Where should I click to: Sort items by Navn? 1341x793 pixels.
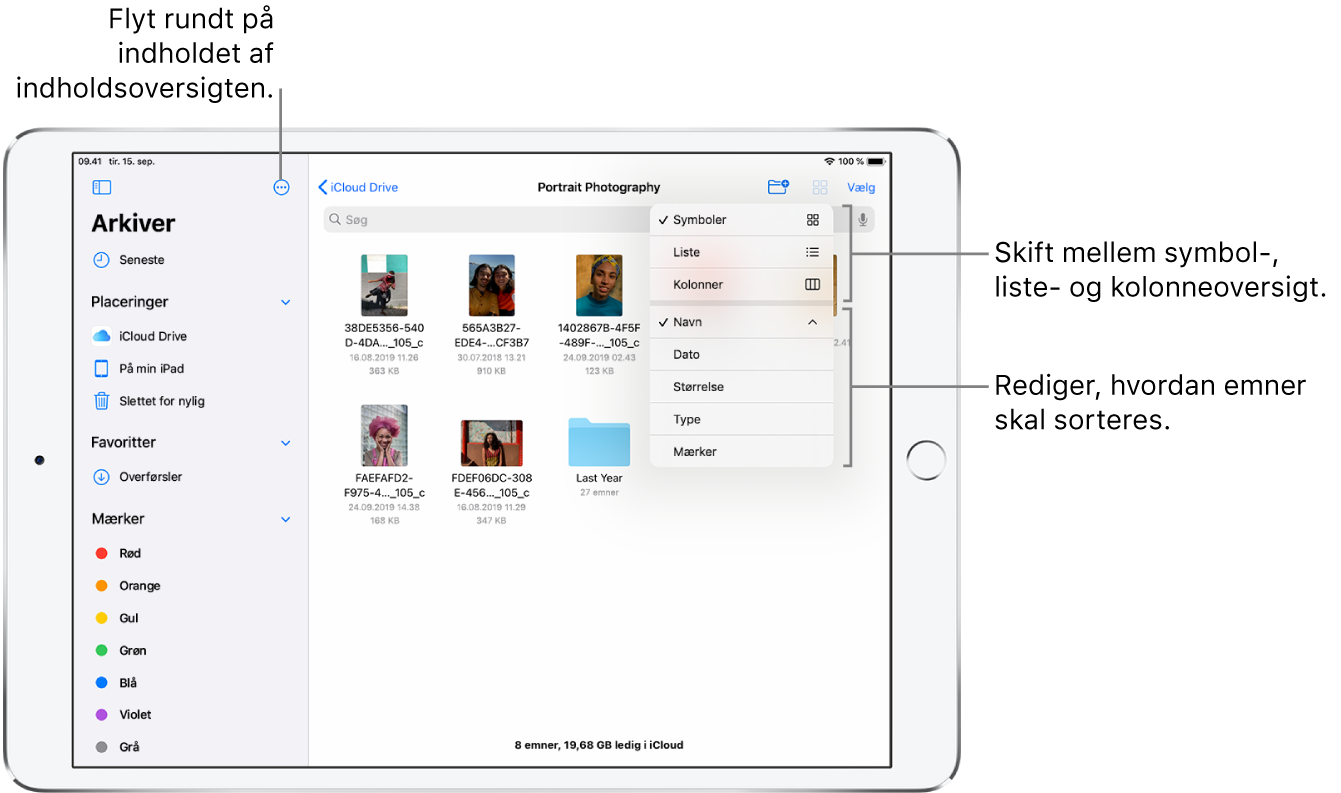(741, 322)
